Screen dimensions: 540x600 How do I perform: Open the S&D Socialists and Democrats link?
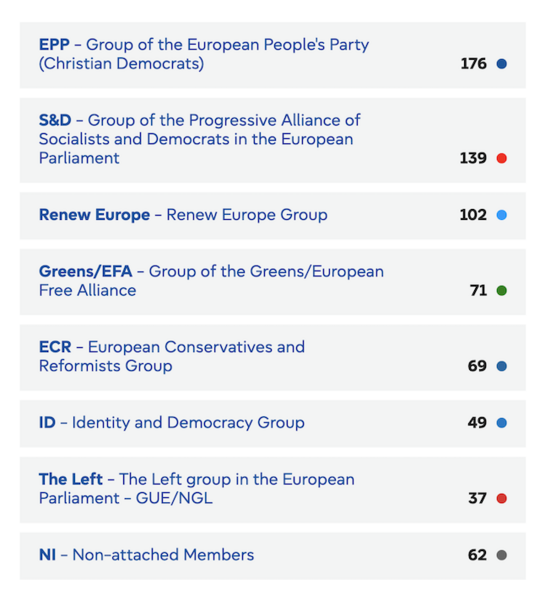tap(199, 139)
